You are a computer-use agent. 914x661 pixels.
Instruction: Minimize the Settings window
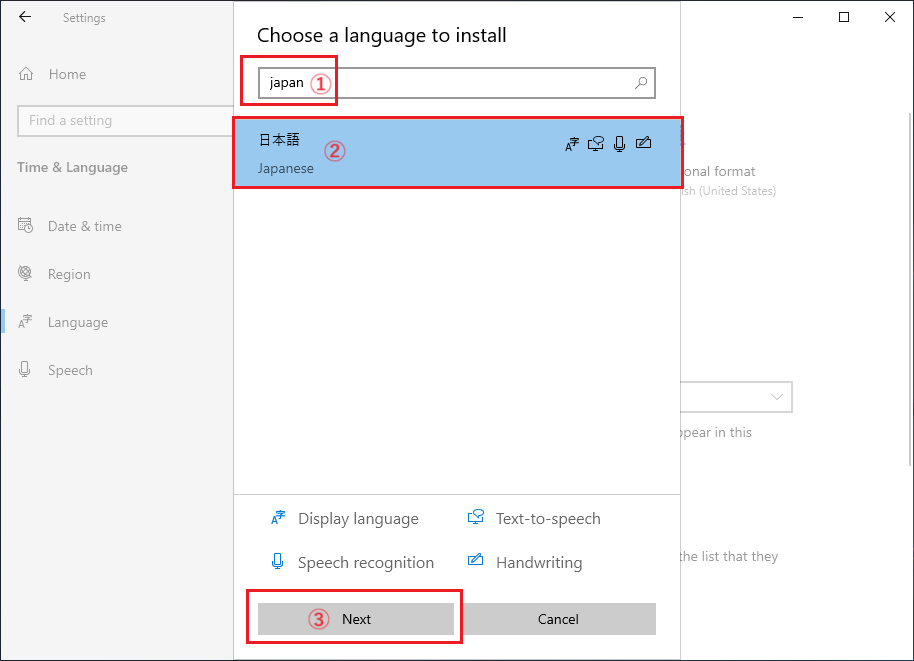point(798,17)
